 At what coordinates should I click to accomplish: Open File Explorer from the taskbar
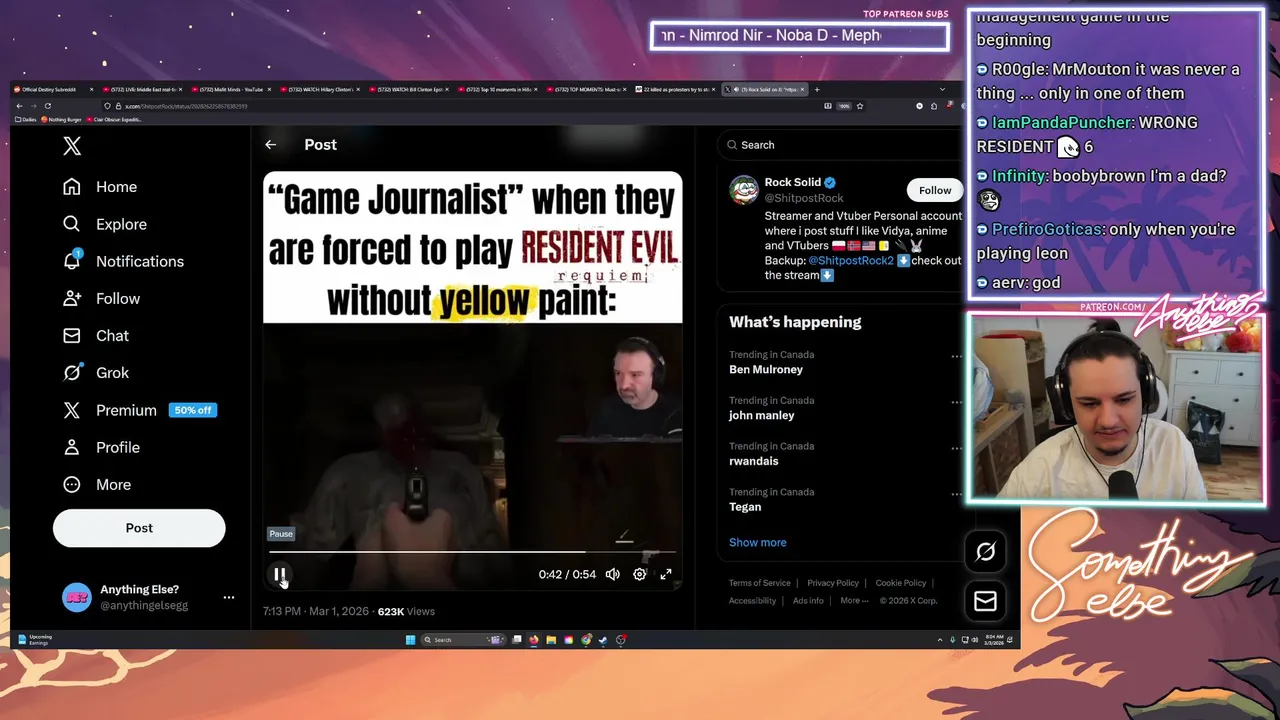tap(551, 640)
